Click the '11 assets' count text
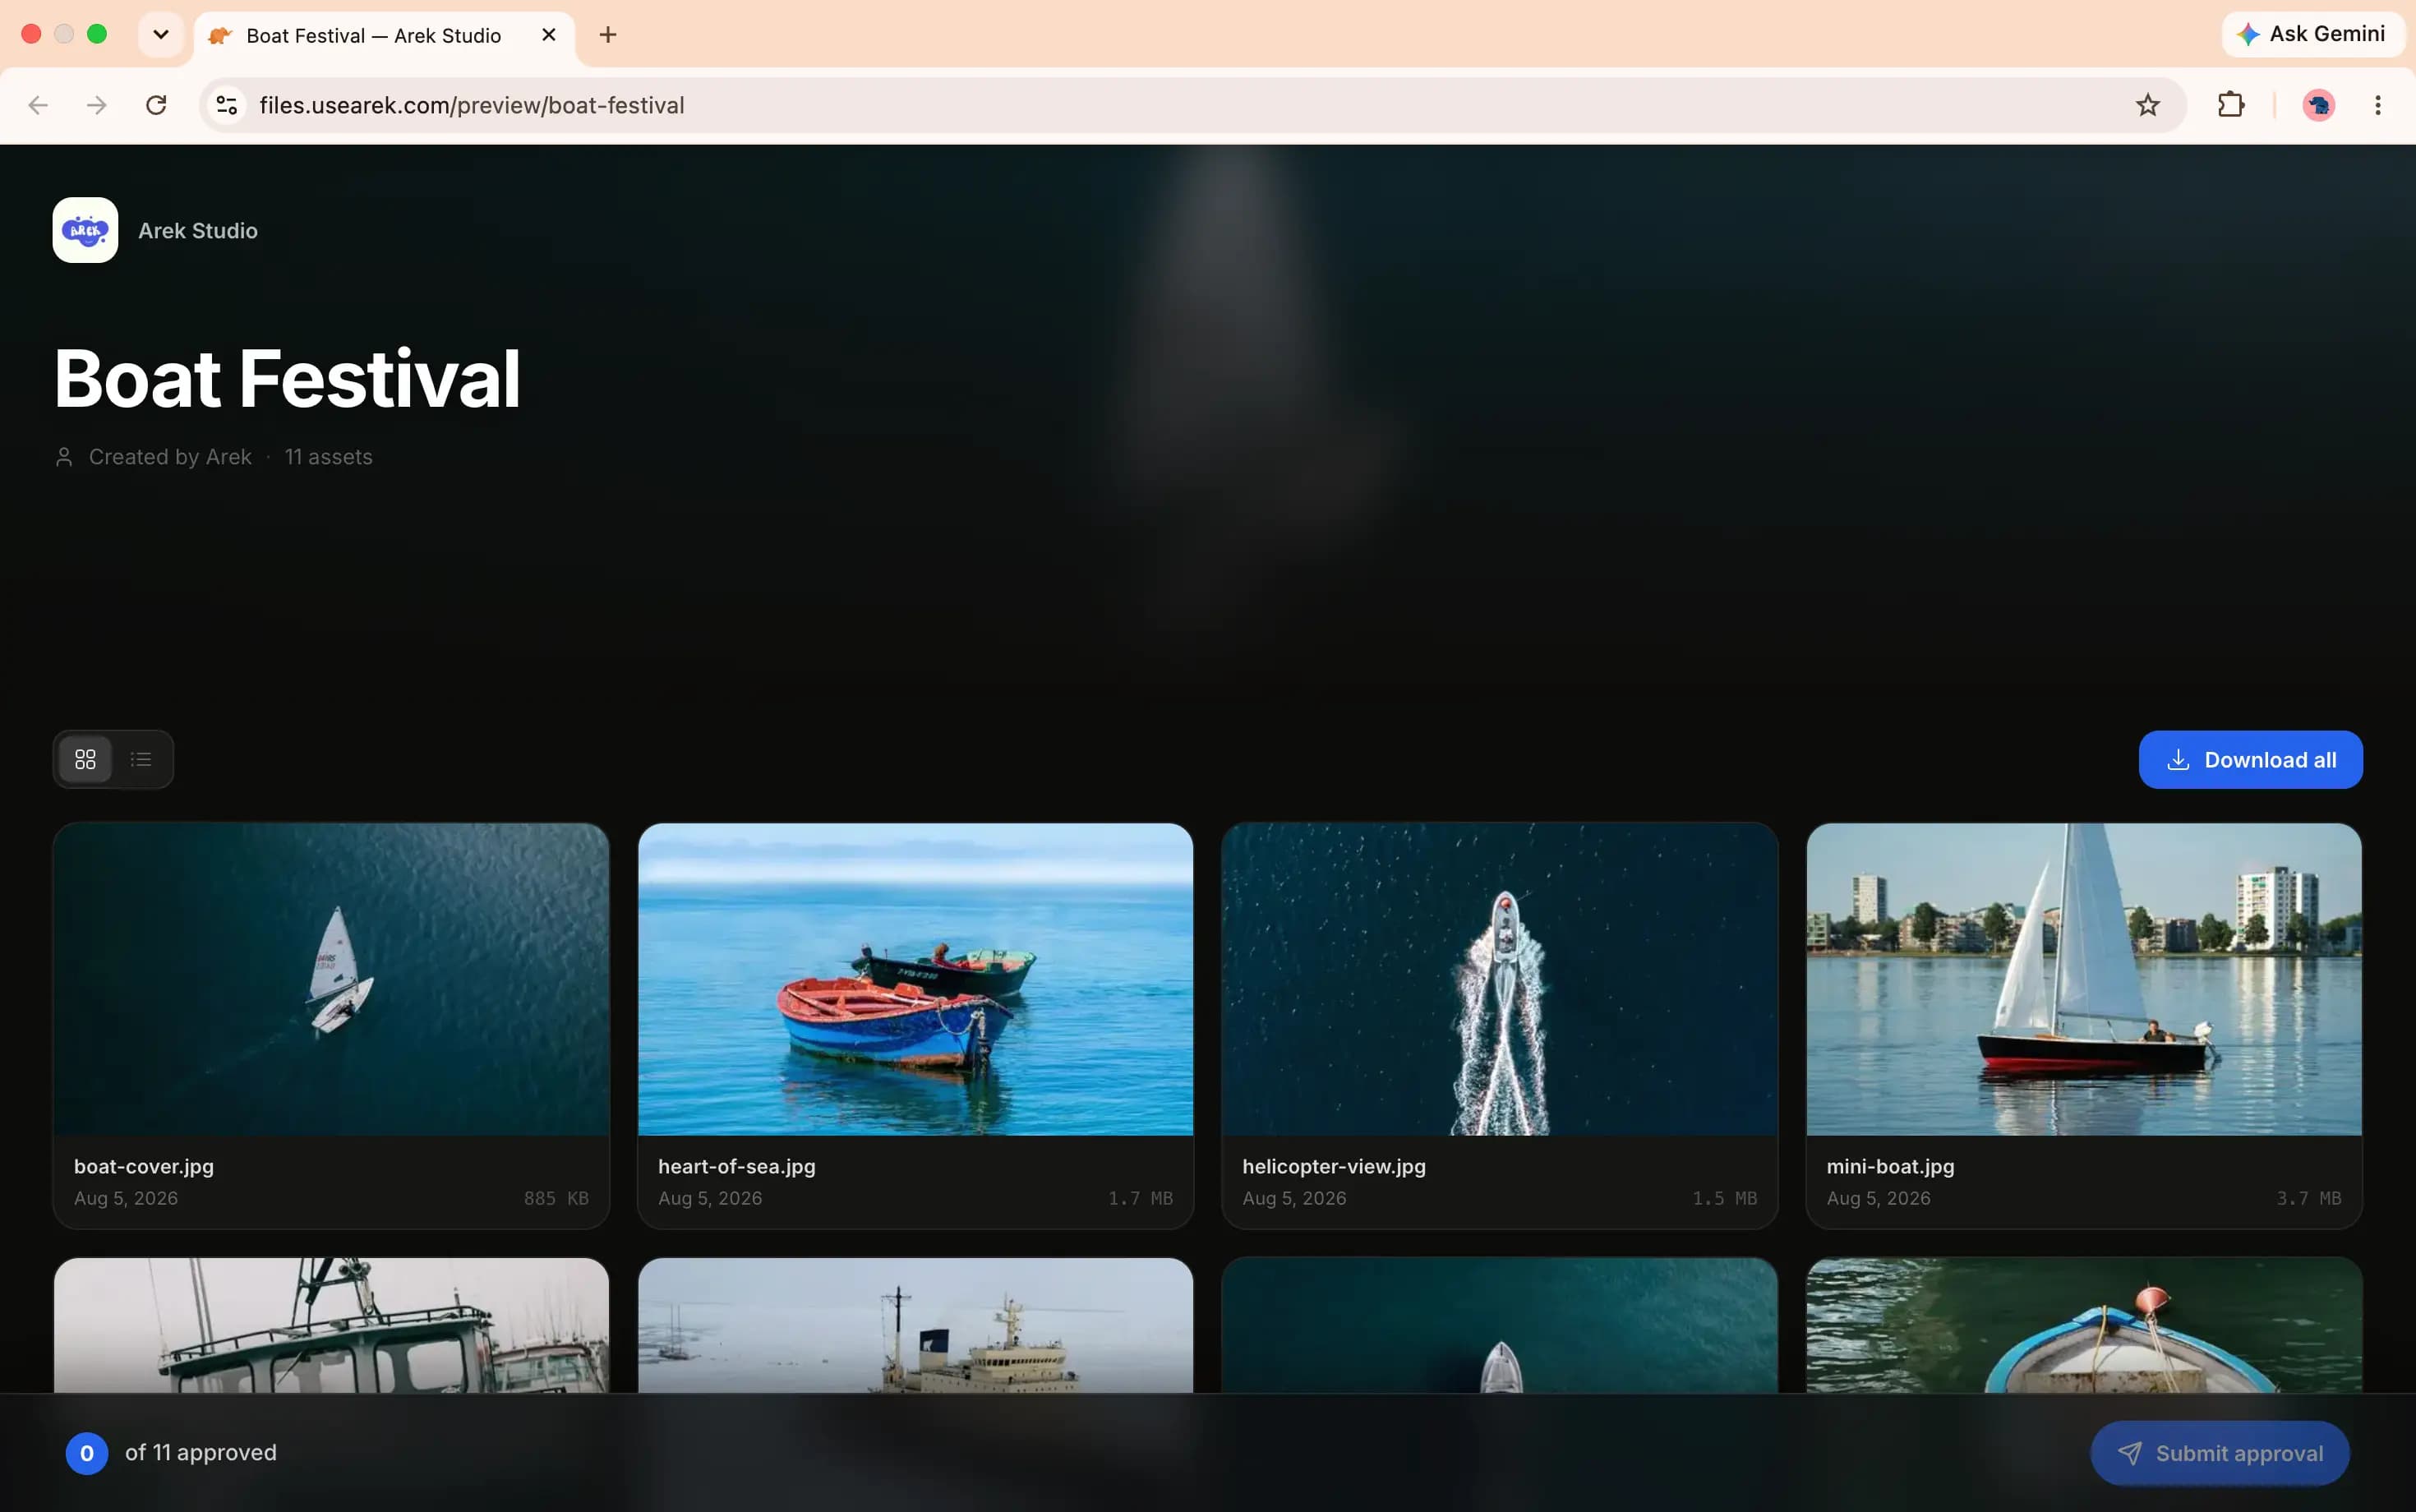The image size is (2416, 1512). tap(328, 457)
